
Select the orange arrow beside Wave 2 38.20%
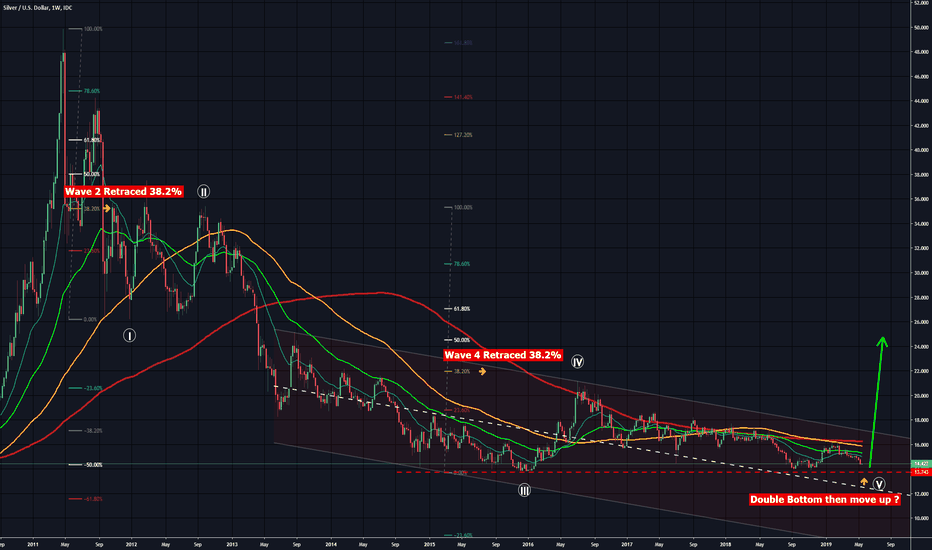click(107, 208)
